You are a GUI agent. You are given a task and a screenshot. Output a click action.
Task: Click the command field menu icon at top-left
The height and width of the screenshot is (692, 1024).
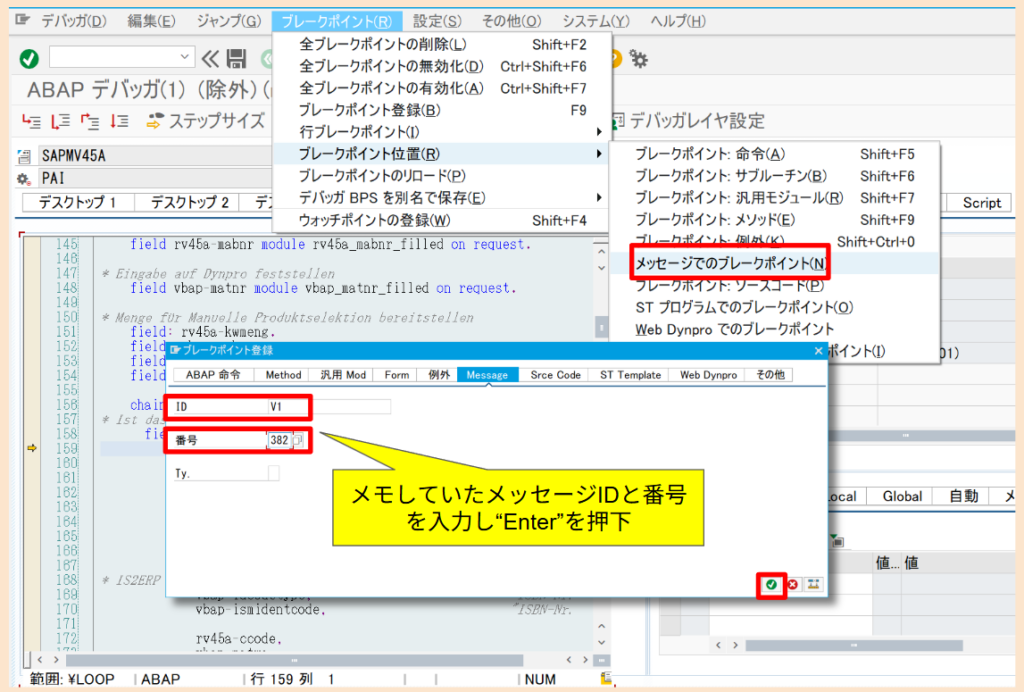23,20
